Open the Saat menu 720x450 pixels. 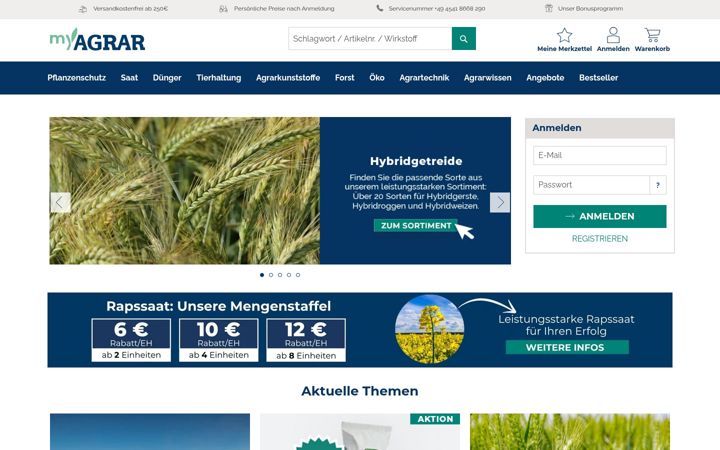point(129,78)
